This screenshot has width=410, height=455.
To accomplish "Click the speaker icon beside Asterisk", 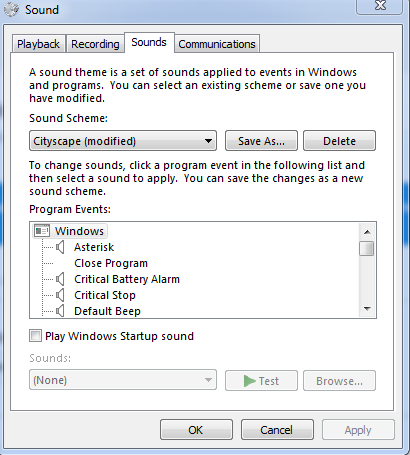I will pyautogui.click(x=60, y=247).
